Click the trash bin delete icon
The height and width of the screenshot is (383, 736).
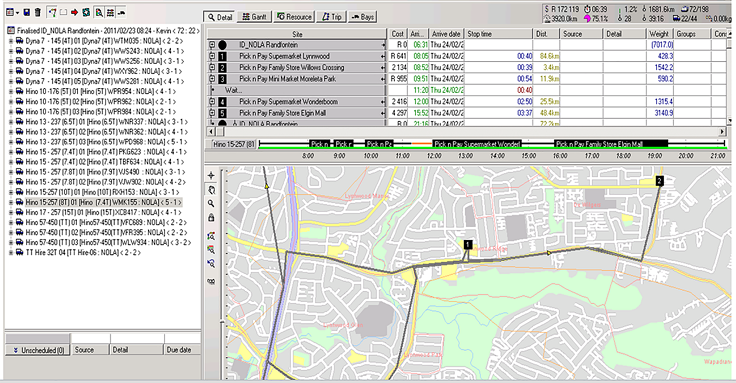coord(38,12)
